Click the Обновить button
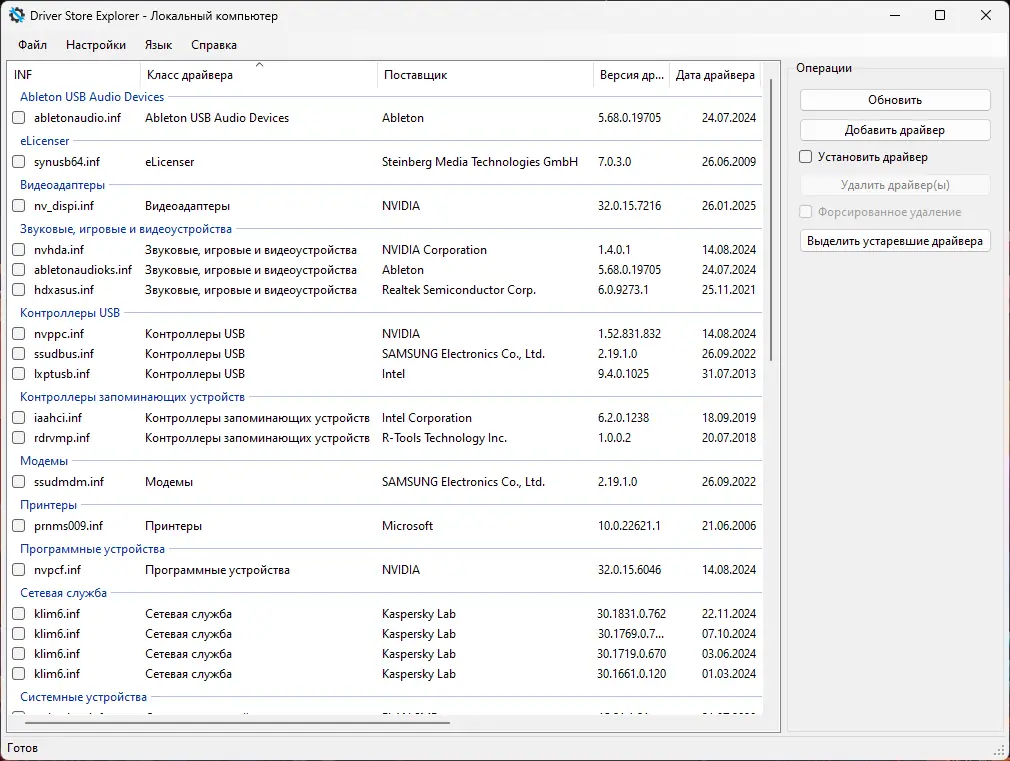Screen dimensions: 1010x761 click(895, 100)
